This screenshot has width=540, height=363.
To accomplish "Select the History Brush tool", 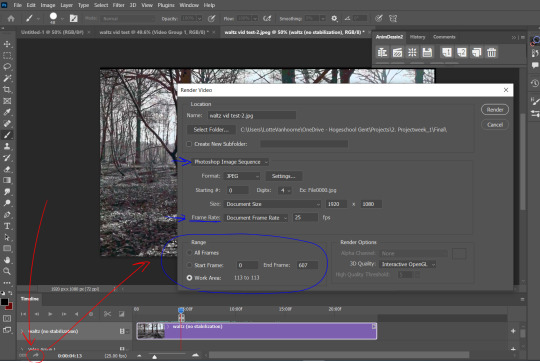I will coord(7,158).
